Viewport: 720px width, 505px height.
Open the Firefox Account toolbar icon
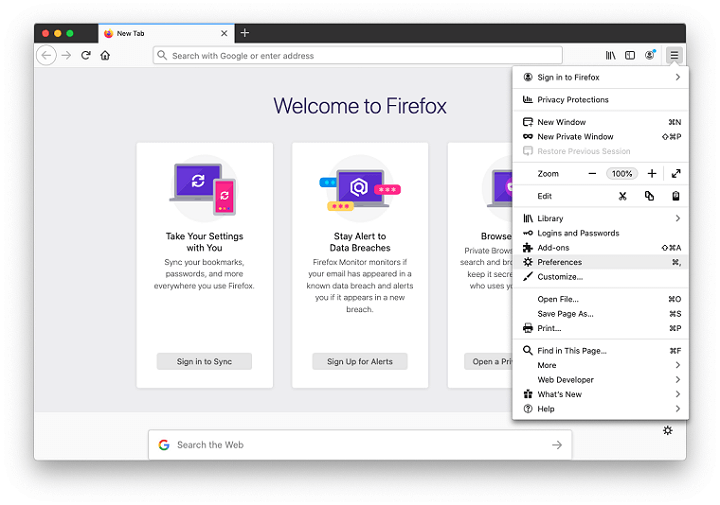tap(650, 56)
